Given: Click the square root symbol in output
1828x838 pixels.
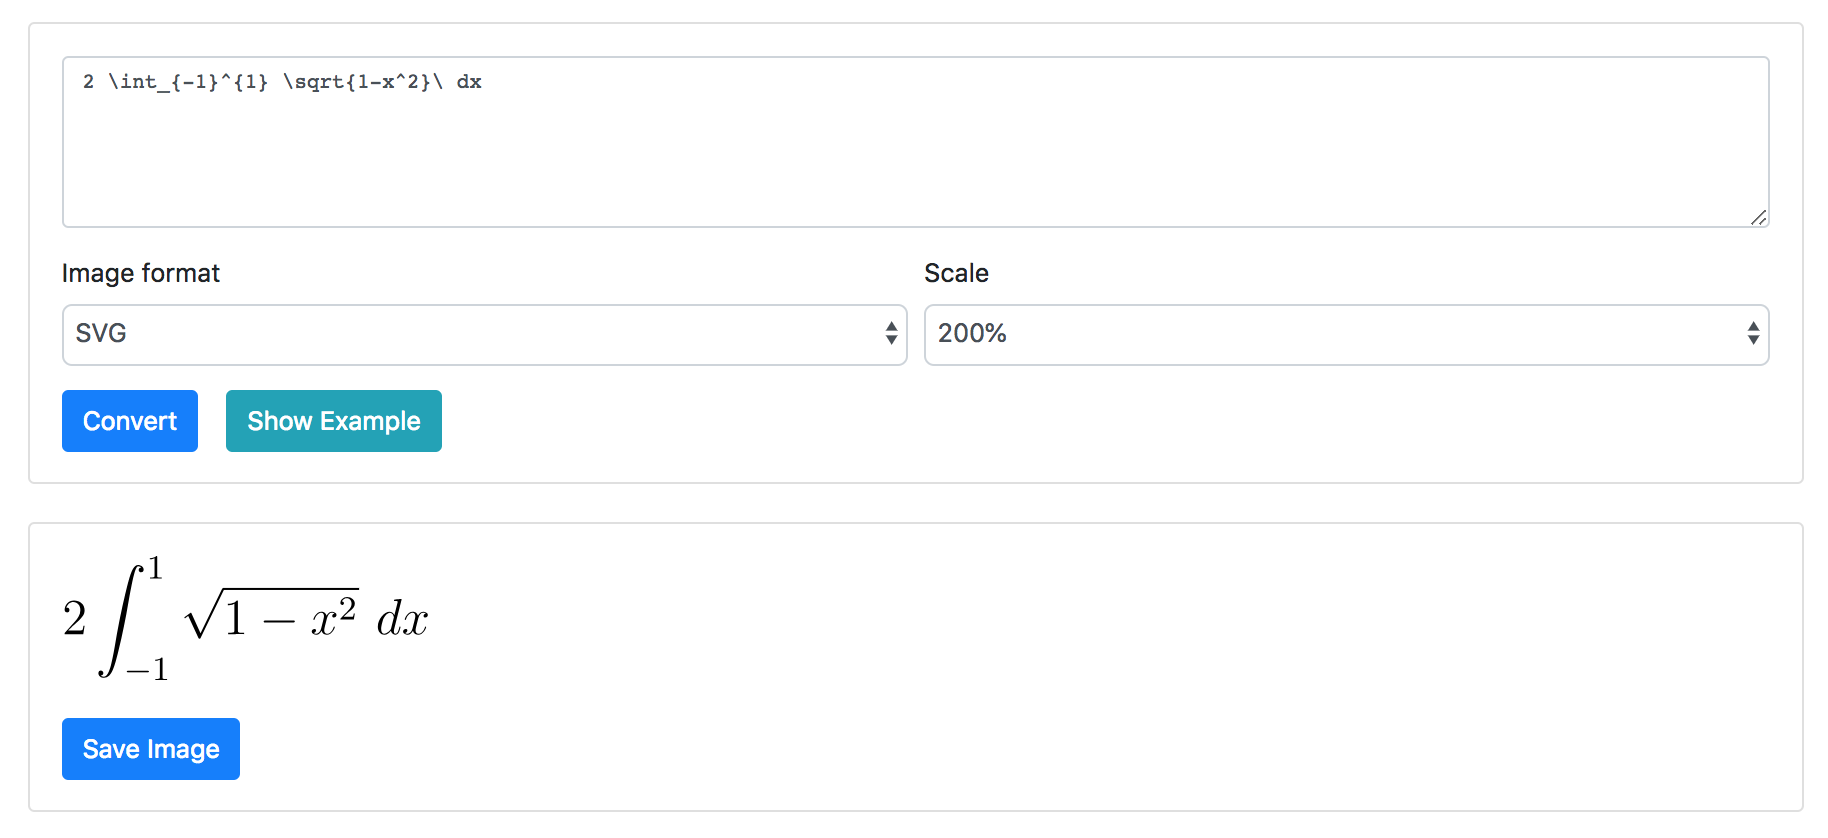Looking at the screenshot, I should click(202, 615).
